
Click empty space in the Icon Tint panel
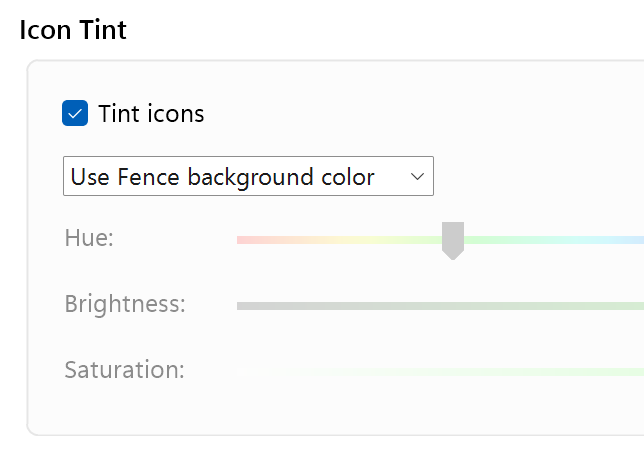point(400,110)
